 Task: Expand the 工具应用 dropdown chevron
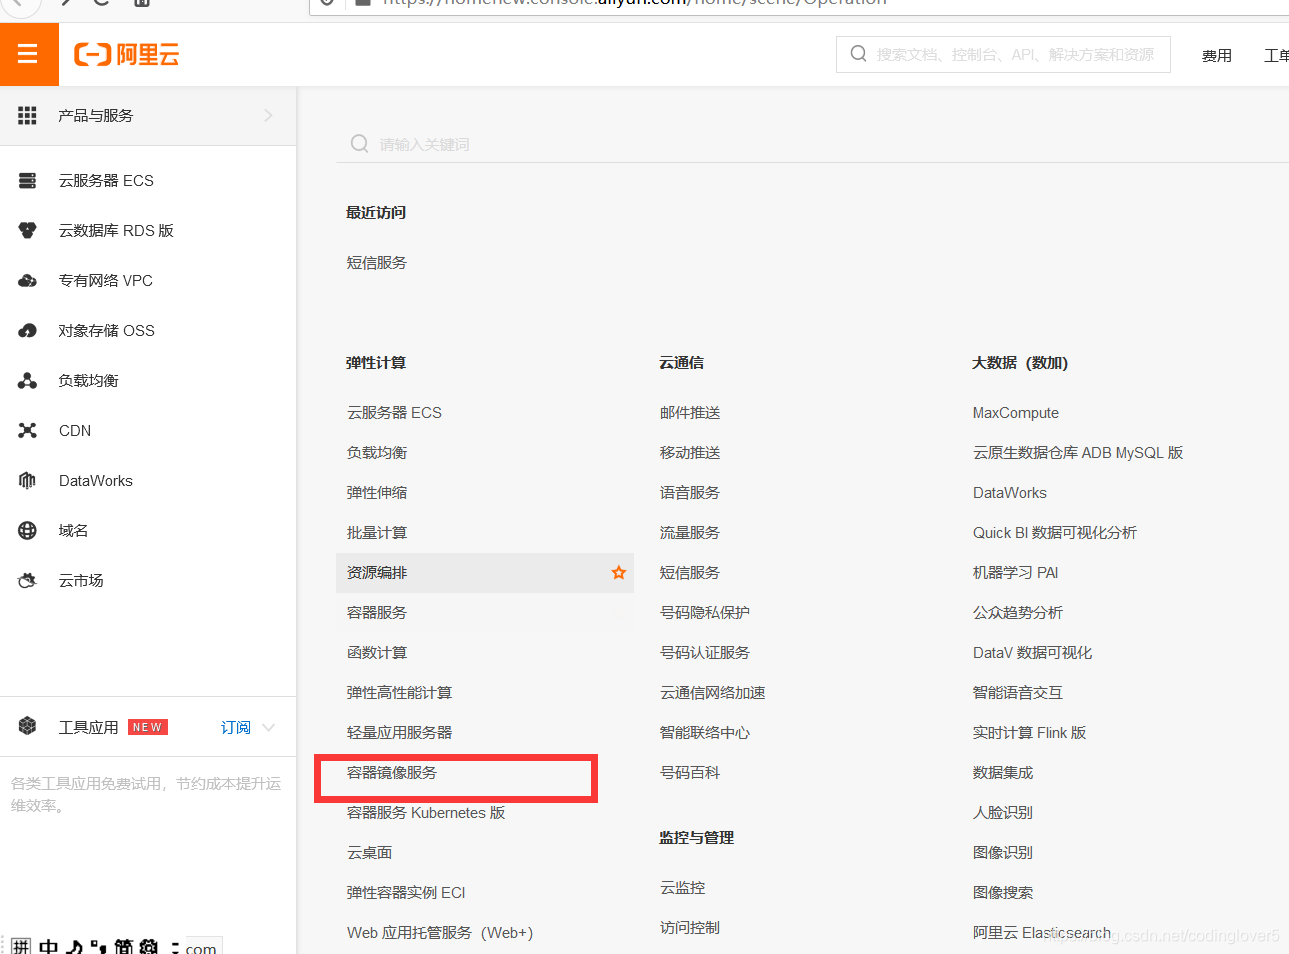(x=268, y=728)
